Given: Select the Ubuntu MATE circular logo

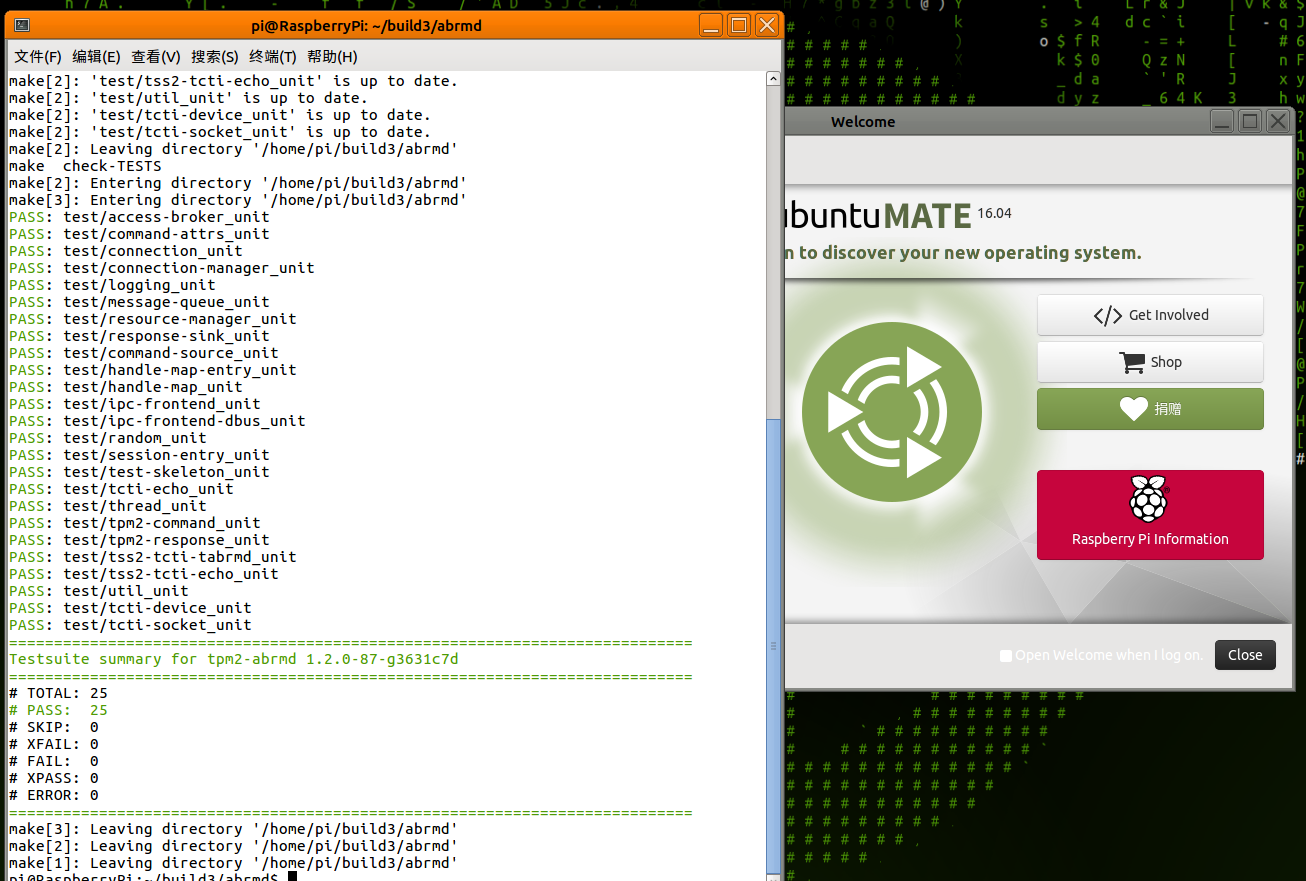Looking at the screenshot, I should 891,411.
